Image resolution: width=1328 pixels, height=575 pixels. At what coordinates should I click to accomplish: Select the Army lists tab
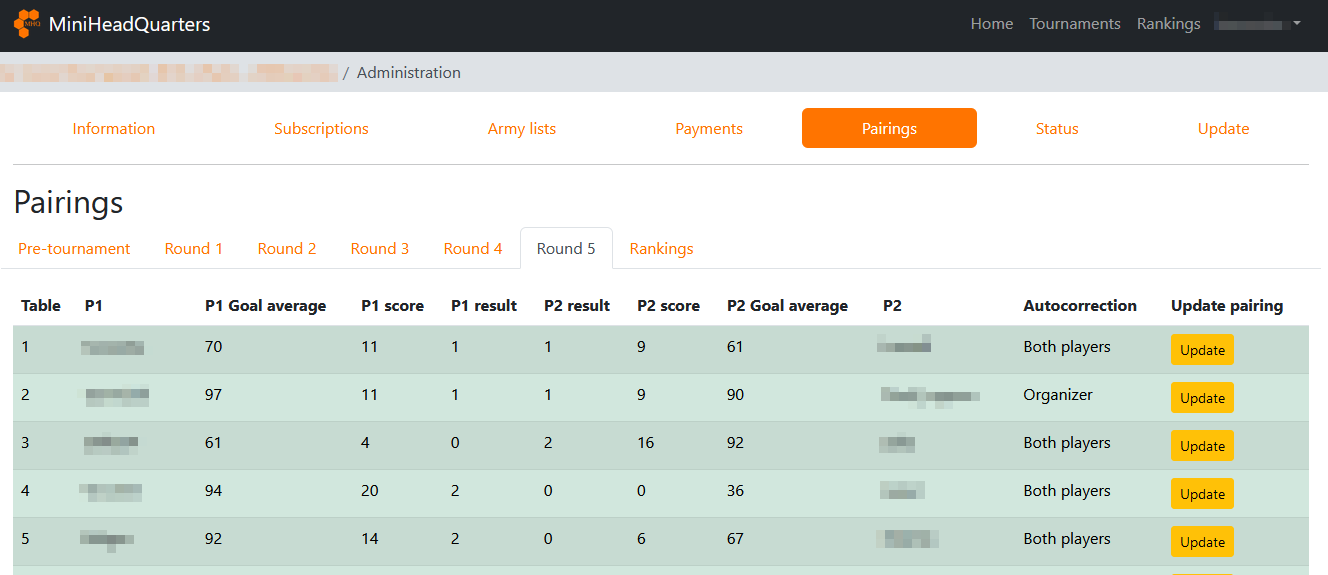tap(521, 128)
